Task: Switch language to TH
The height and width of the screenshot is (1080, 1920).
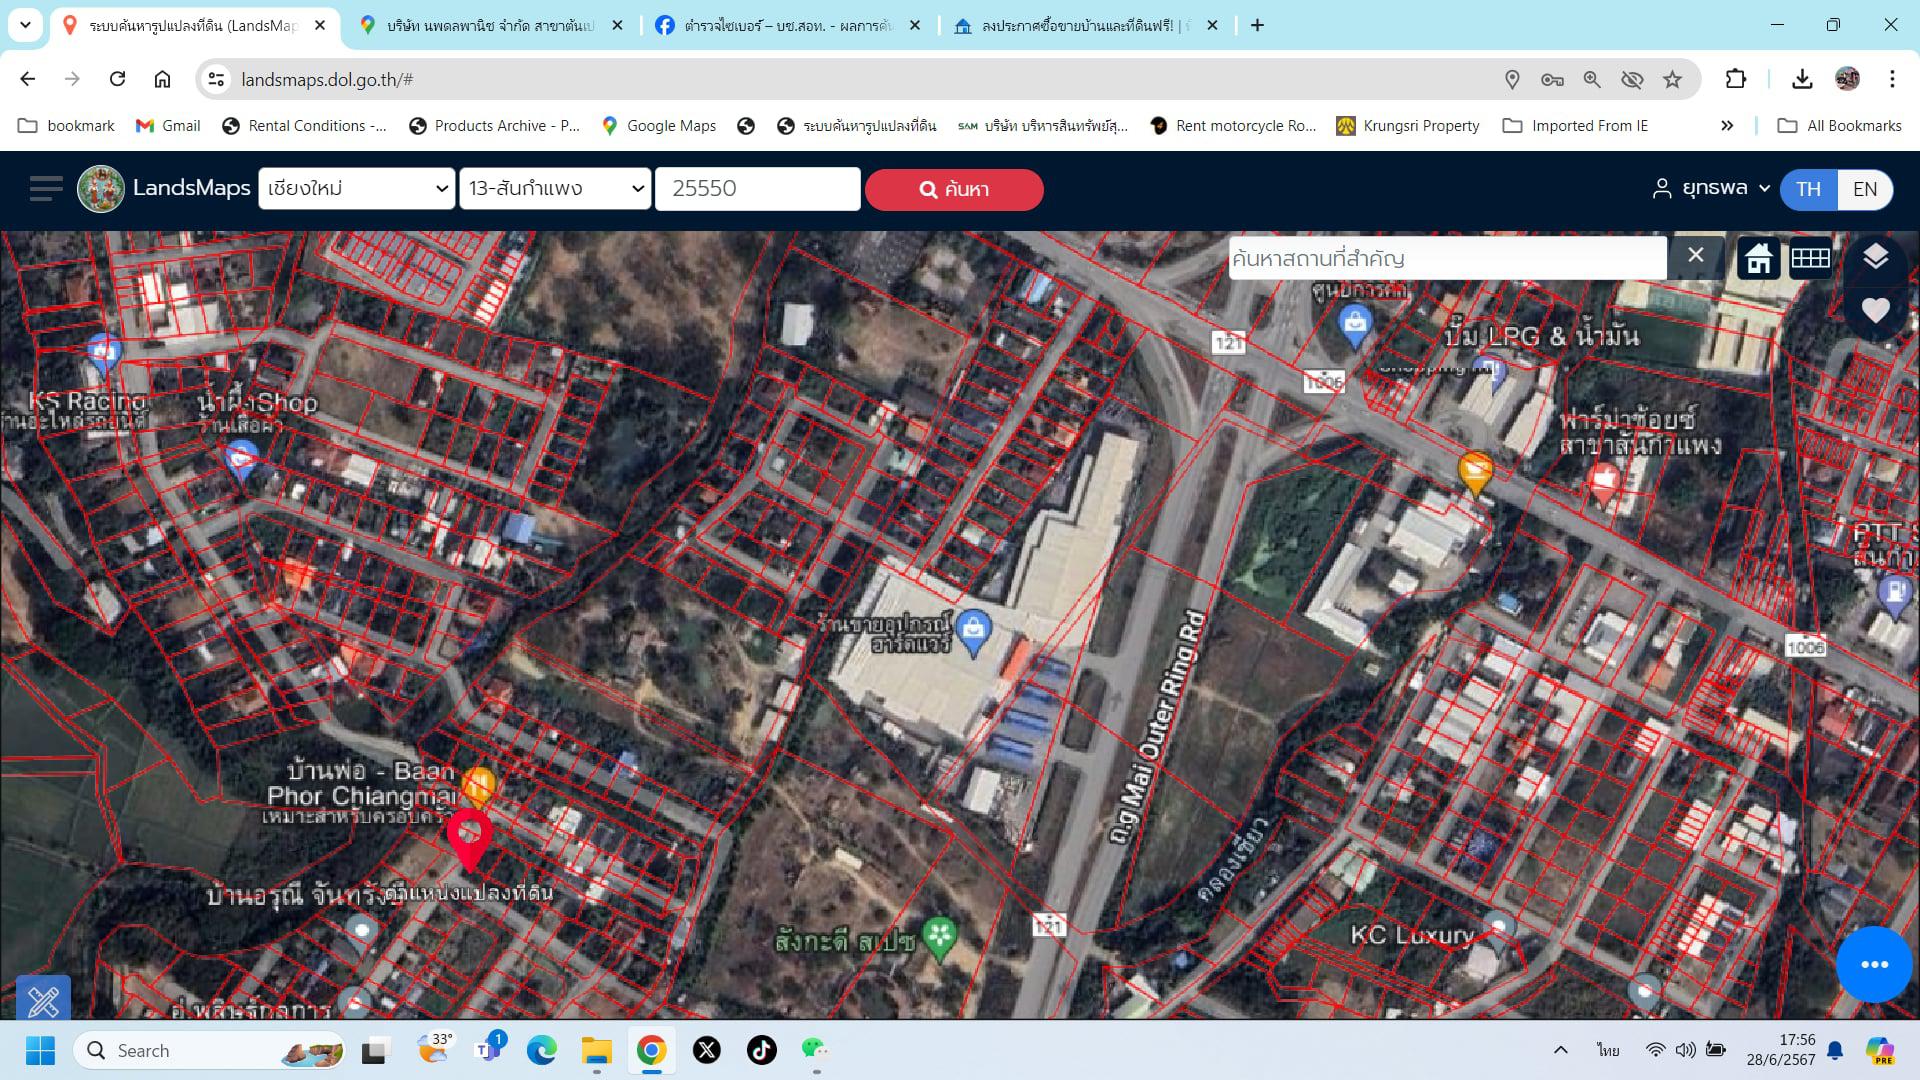Action: coord(1808,189)
